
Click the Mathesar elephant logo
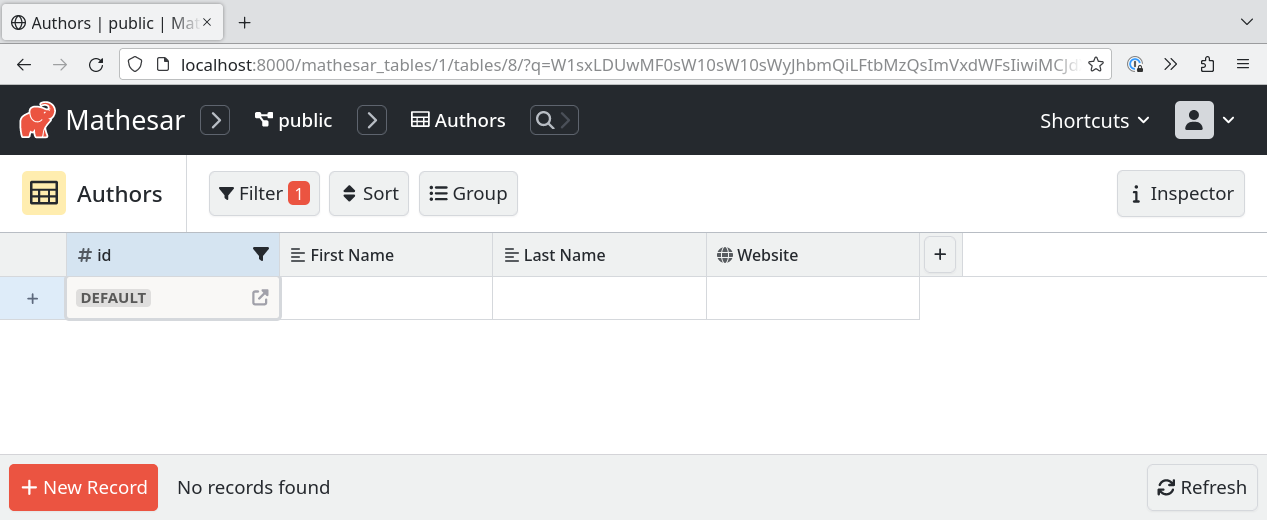pos(37,120)
